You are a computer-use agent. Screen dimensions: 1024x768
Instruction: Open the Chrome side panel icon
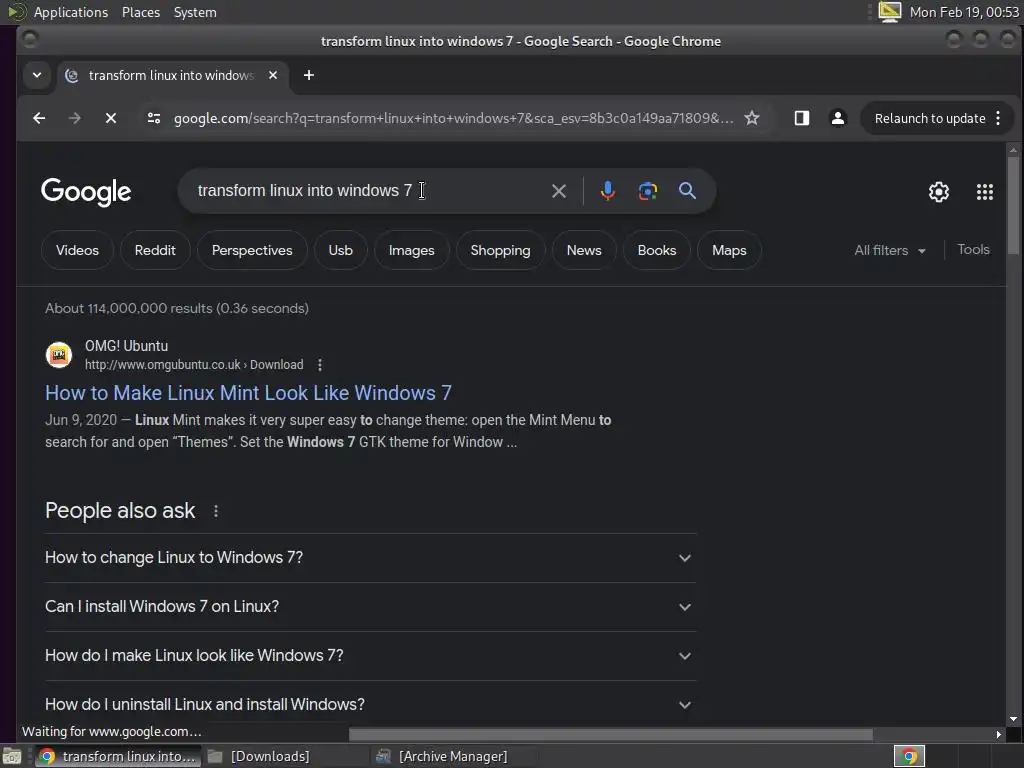click(802, 118)
